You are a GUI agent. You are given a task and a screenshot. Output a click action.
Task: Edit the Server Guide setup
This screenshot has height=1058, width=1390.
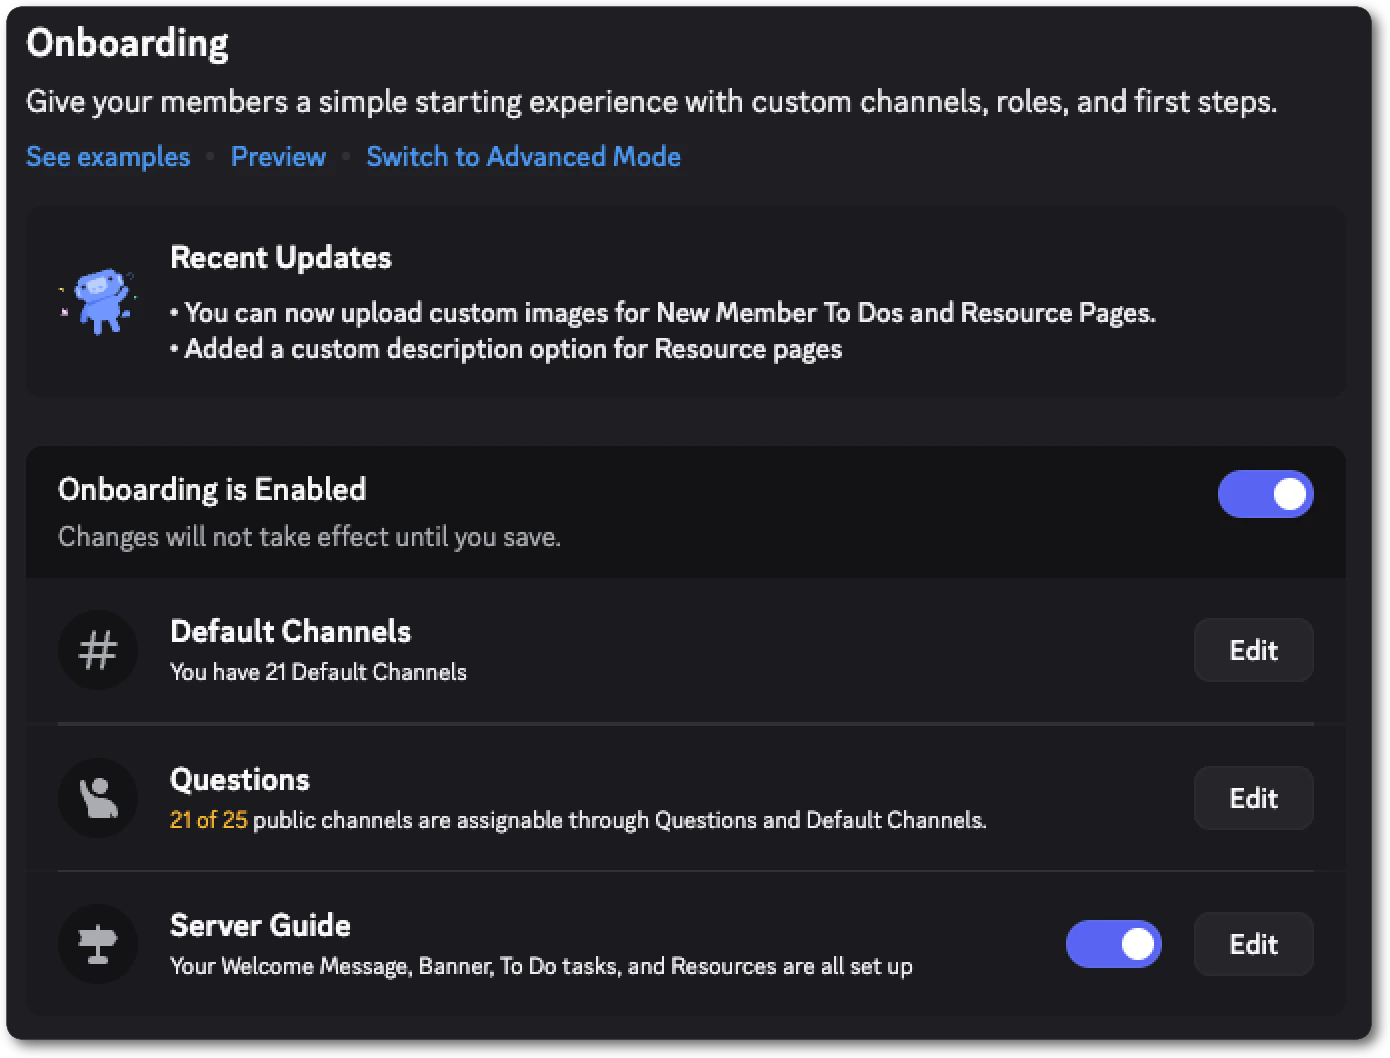(1253, 944)
